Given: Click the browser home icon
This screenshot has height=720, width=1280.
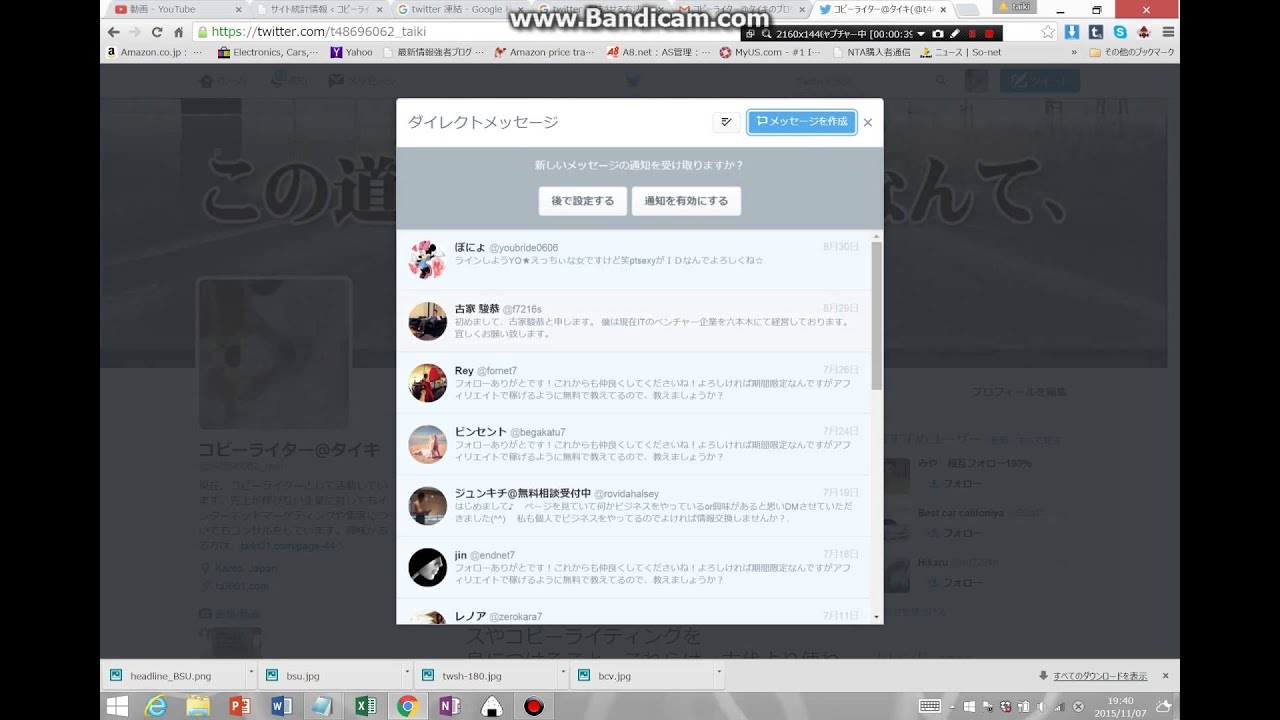Looking at the screenshot, I should point(179,32).
